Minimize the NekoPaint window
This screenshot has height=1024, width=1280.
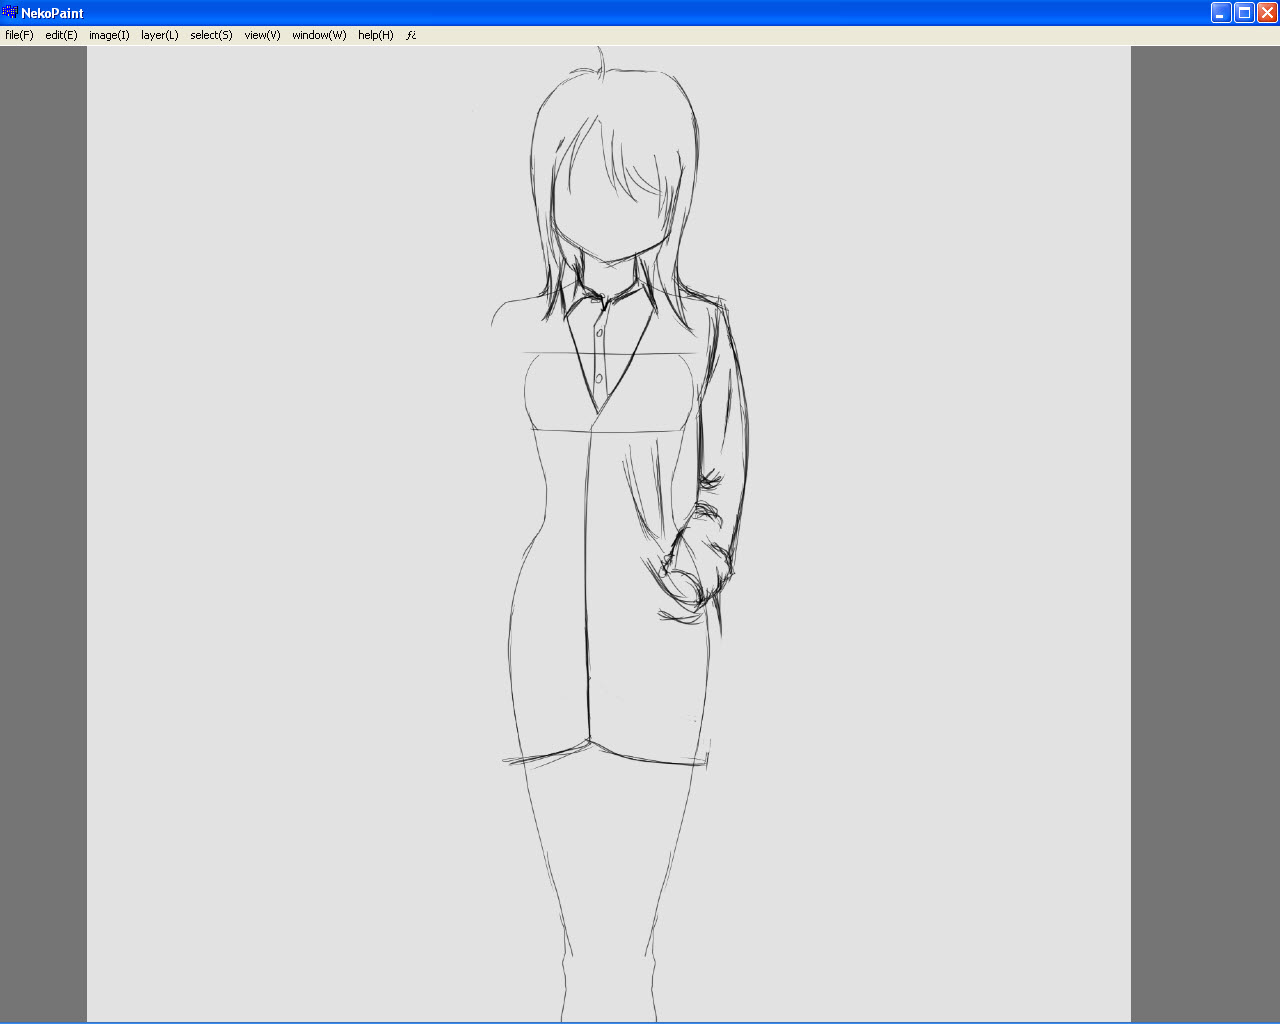click(1219, 12)
